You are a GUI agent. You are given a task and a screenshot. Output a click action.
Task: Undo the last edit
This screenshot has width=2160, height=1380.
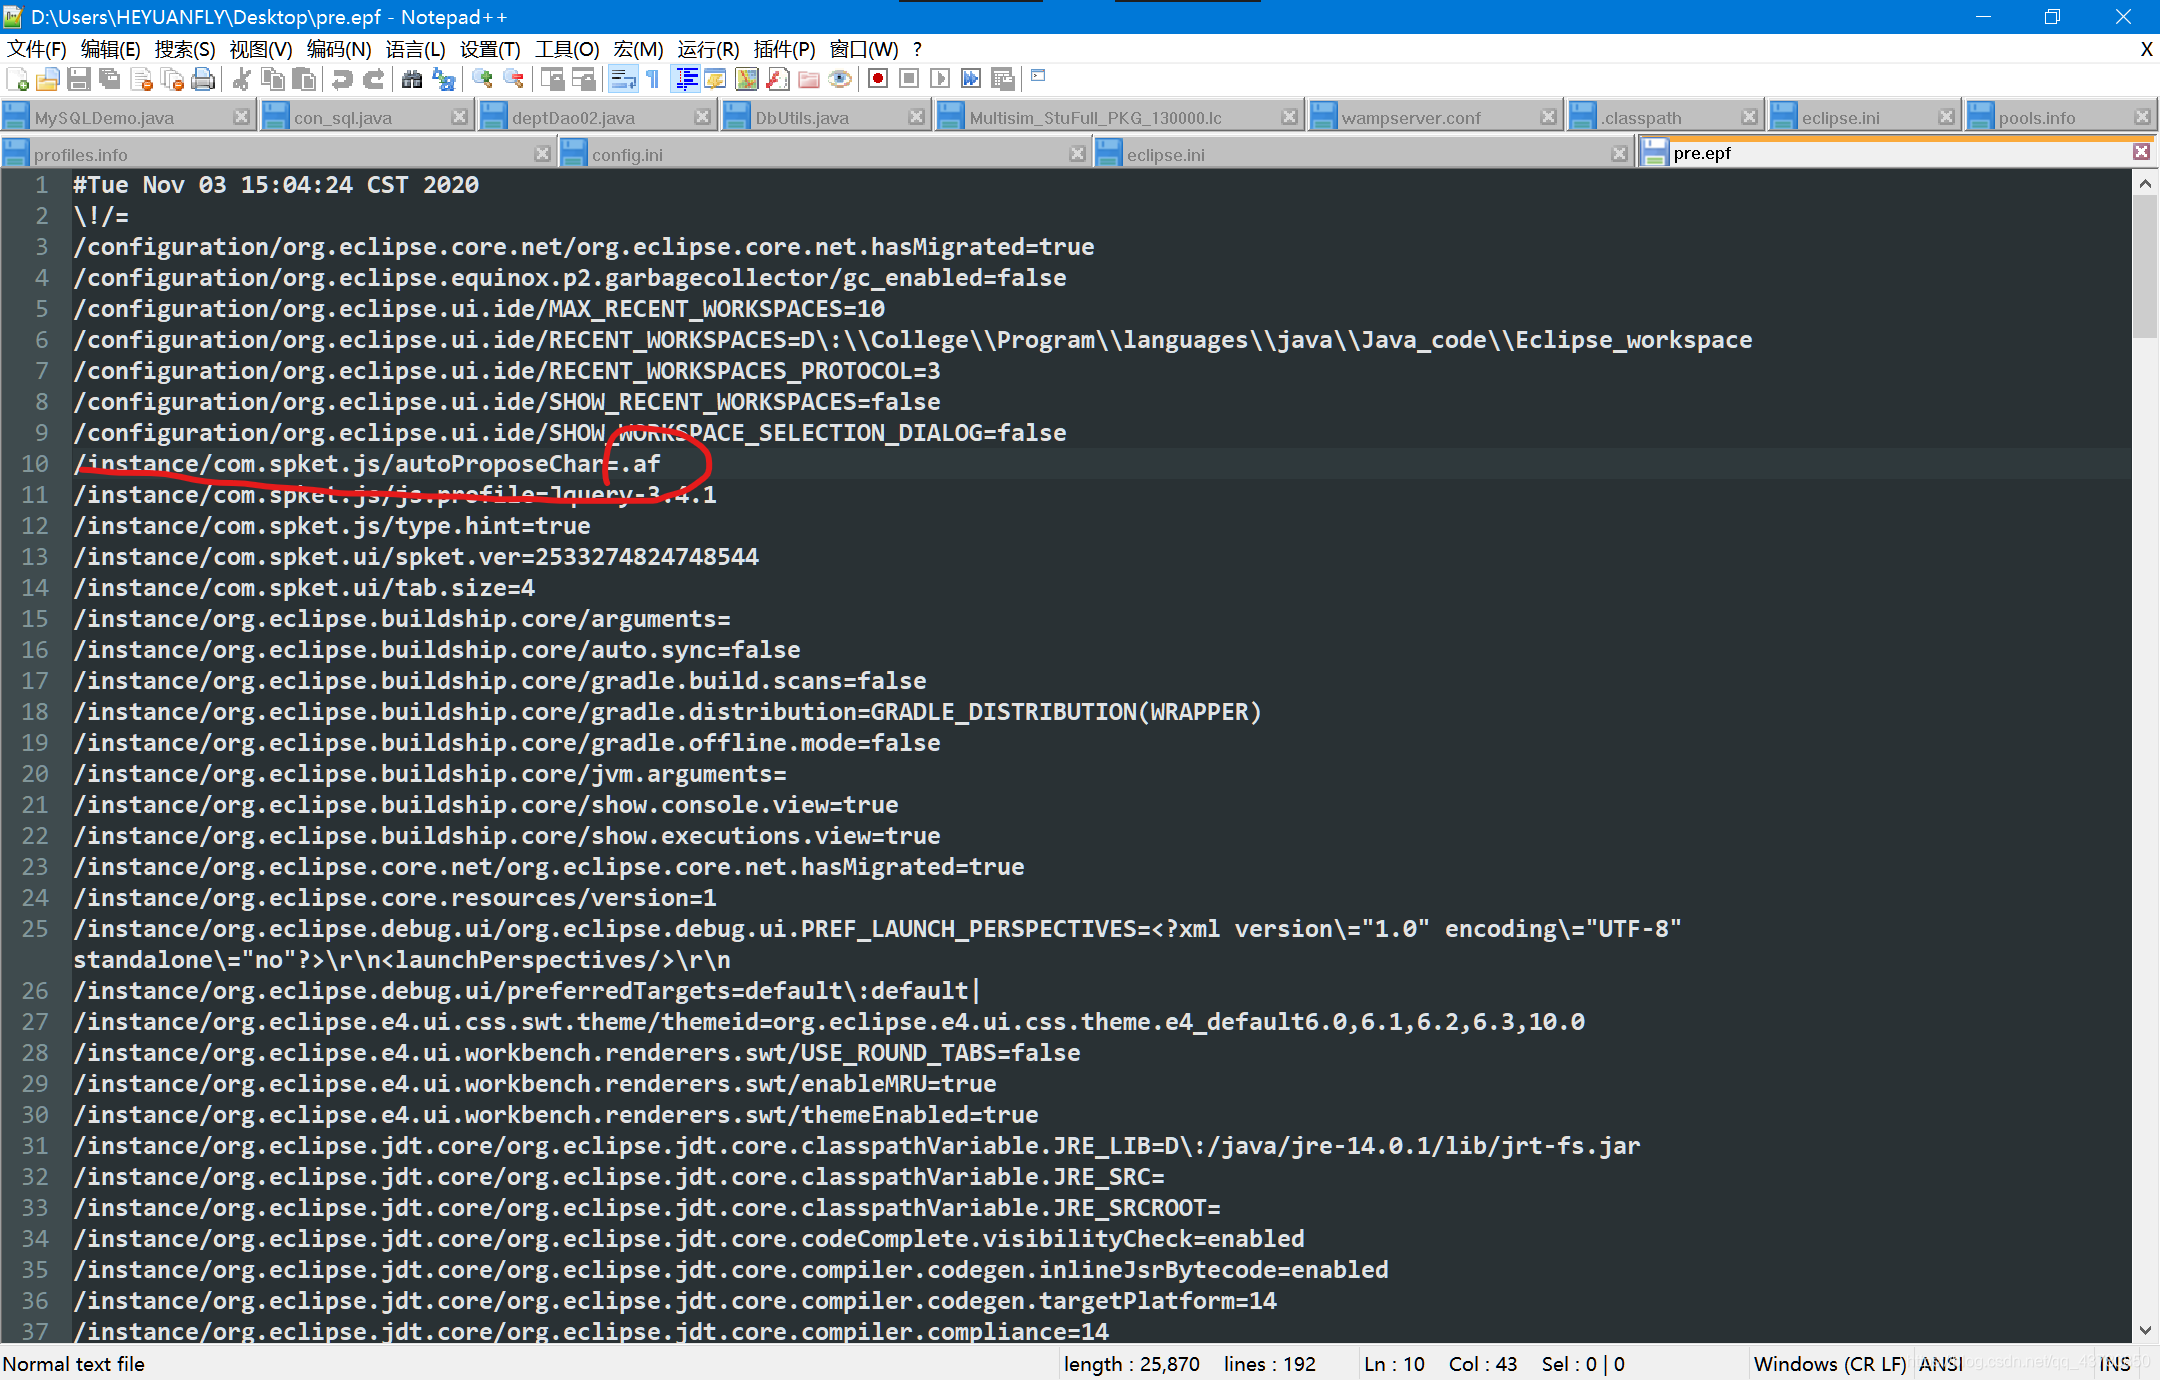pos(342,80)
